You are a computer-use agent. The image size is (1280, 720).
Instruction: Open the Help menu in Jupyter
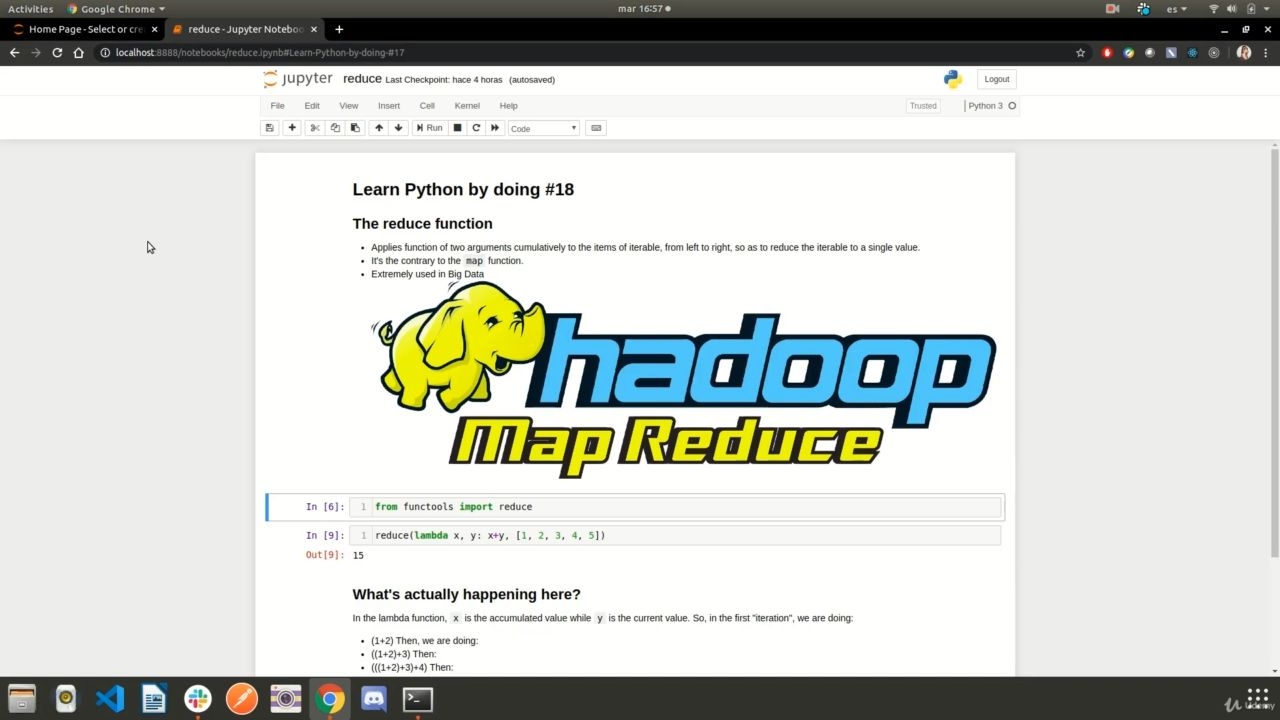coord(508,106)
